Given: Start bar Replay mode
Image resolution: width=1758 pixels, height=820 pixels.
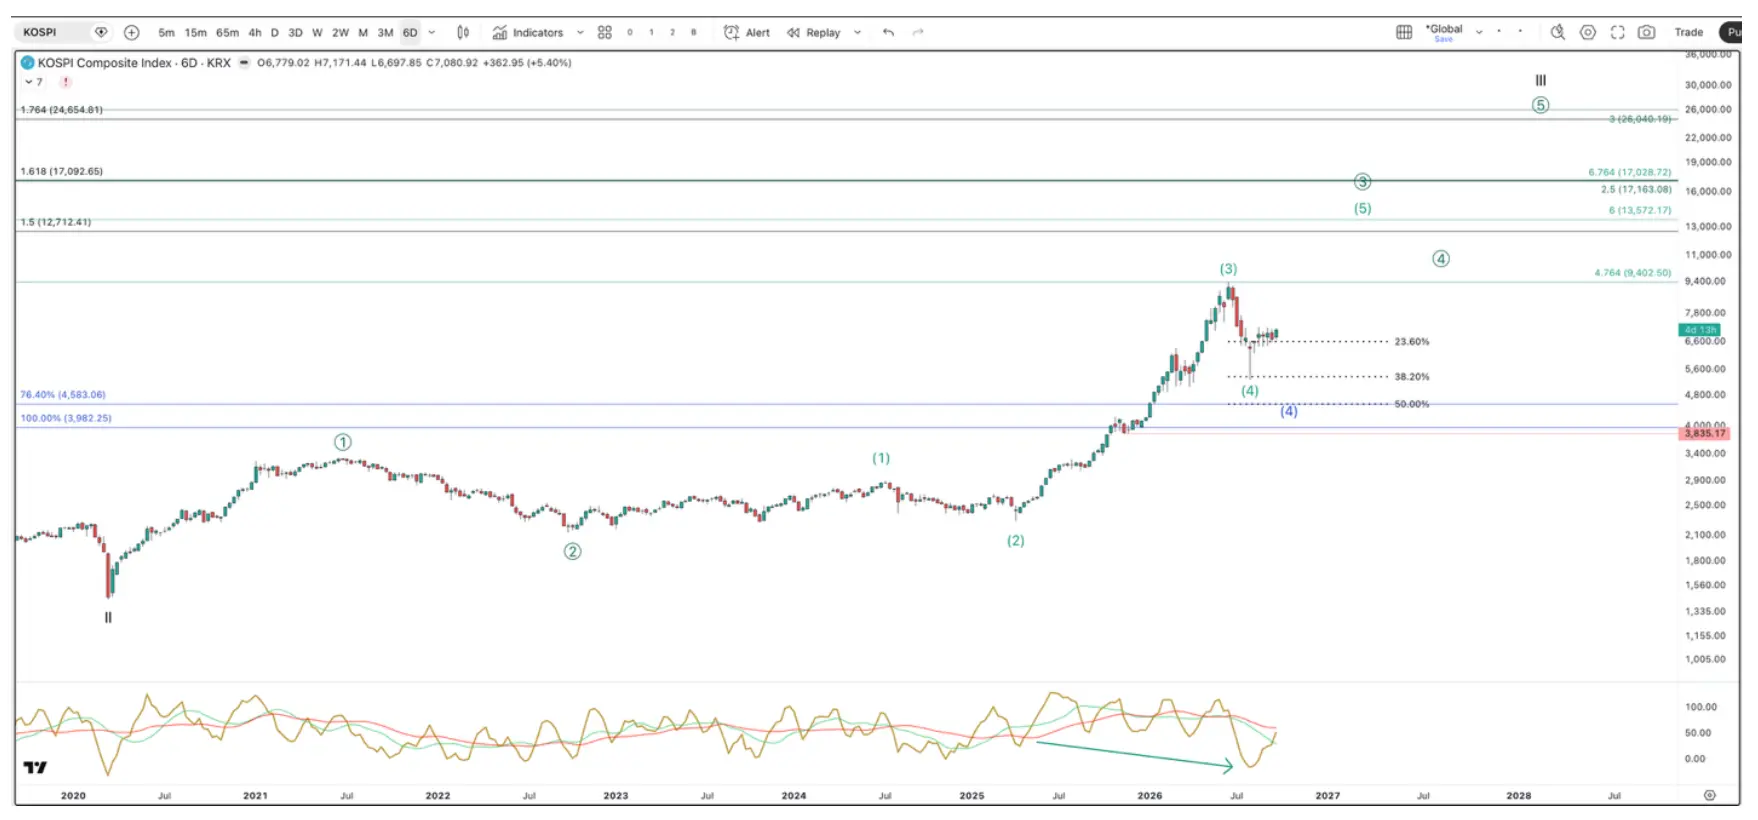Looking at the screenshot, I should tap(814, 32).
